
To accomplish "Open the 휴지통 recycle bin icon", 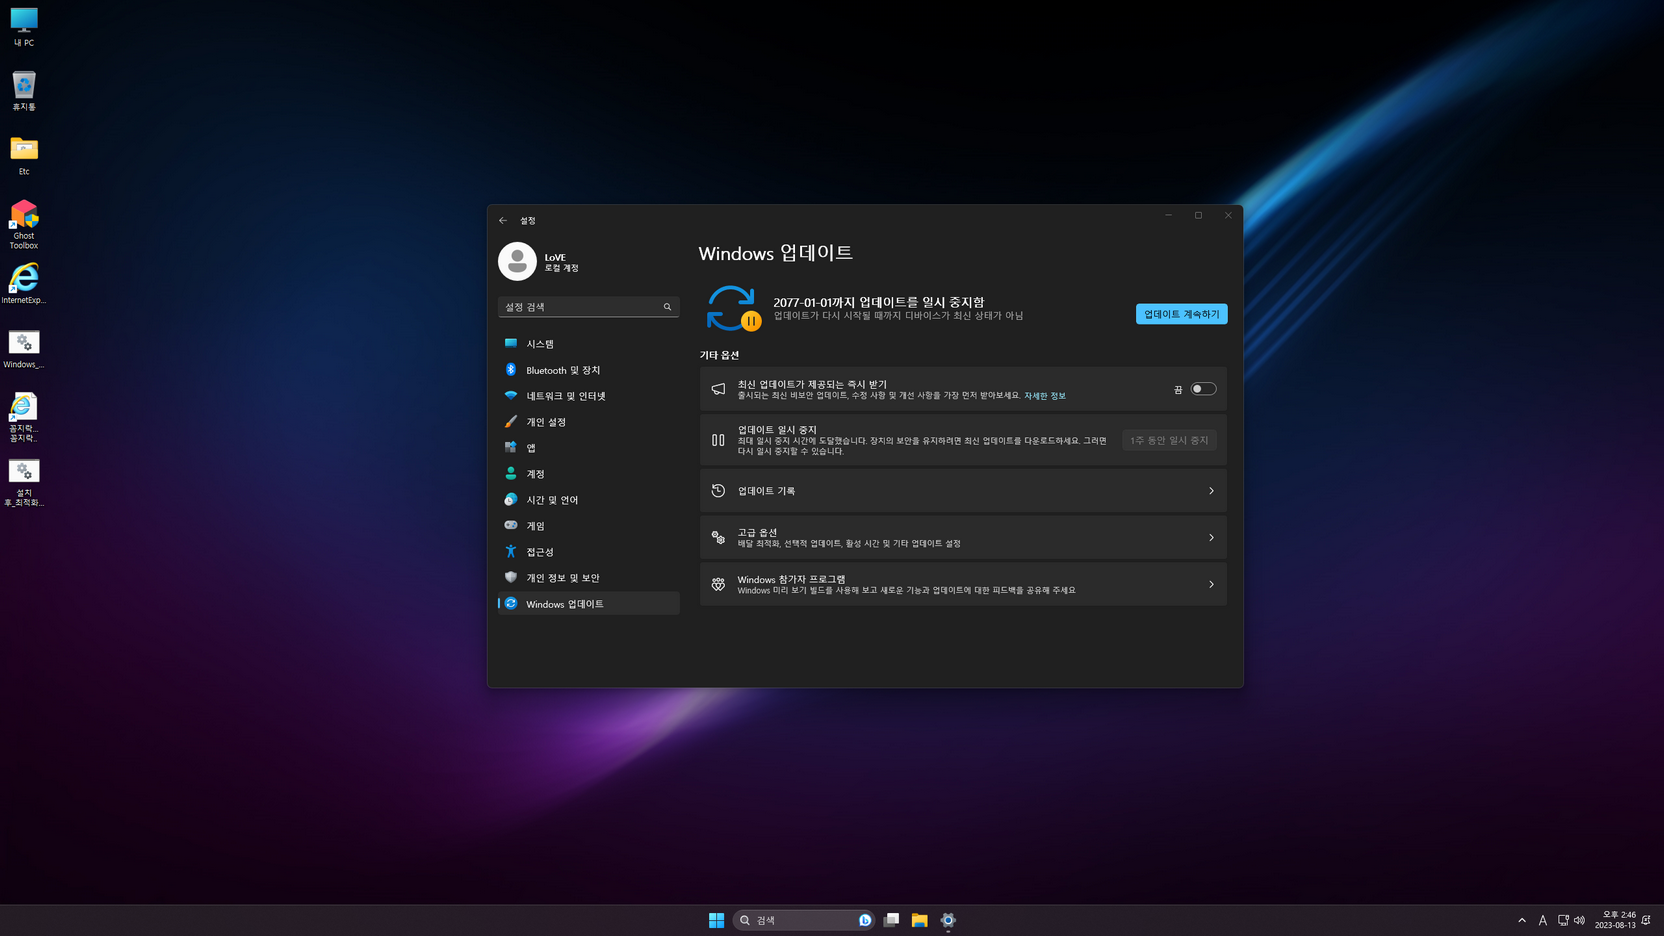I will [x=24, y=91].
